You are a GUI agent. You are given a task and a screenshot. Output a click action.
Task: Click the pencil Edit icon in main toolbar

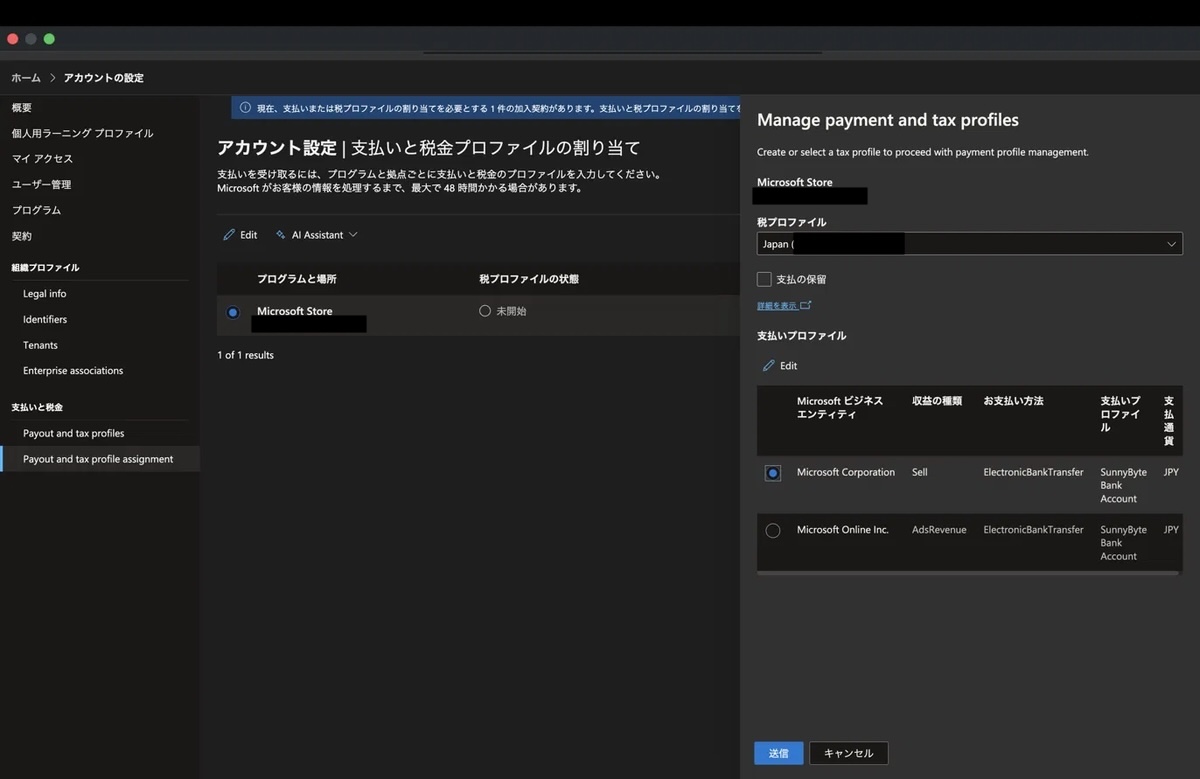click(229, 235)
